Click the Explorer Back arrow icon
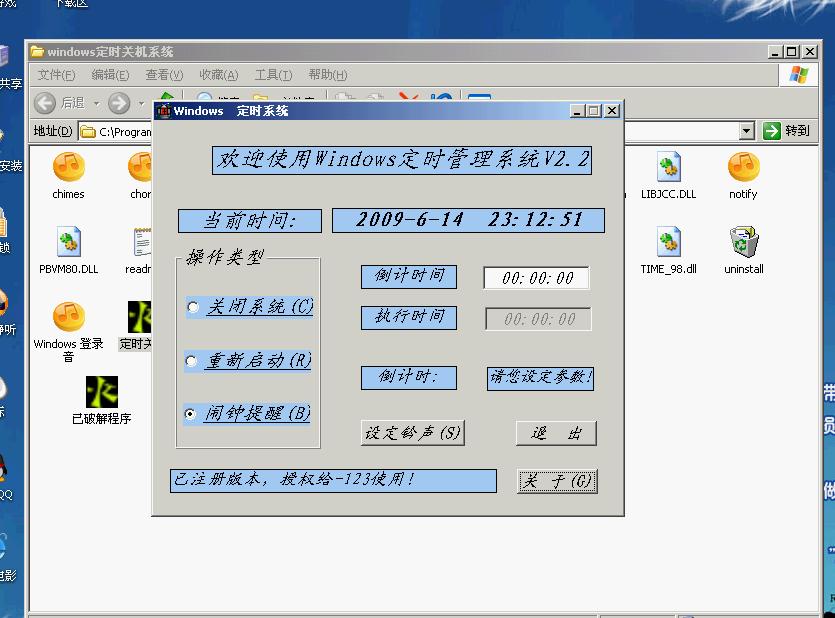 [x=45, y=103]
